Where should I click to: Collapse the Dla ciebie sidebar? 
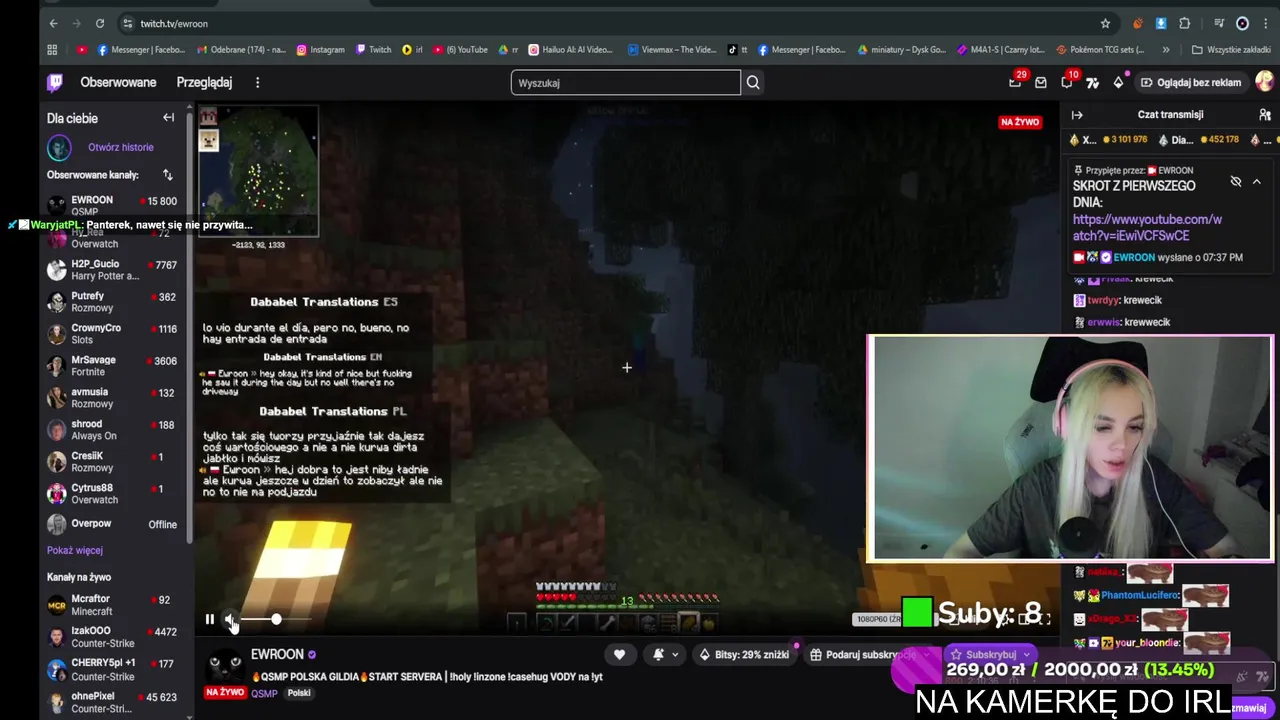[168, 118]
